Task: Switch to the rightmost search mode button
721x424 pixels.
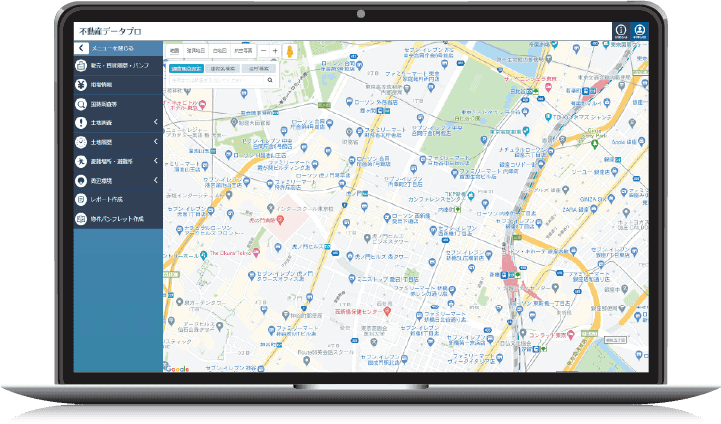Action: [x=257, y=69]
